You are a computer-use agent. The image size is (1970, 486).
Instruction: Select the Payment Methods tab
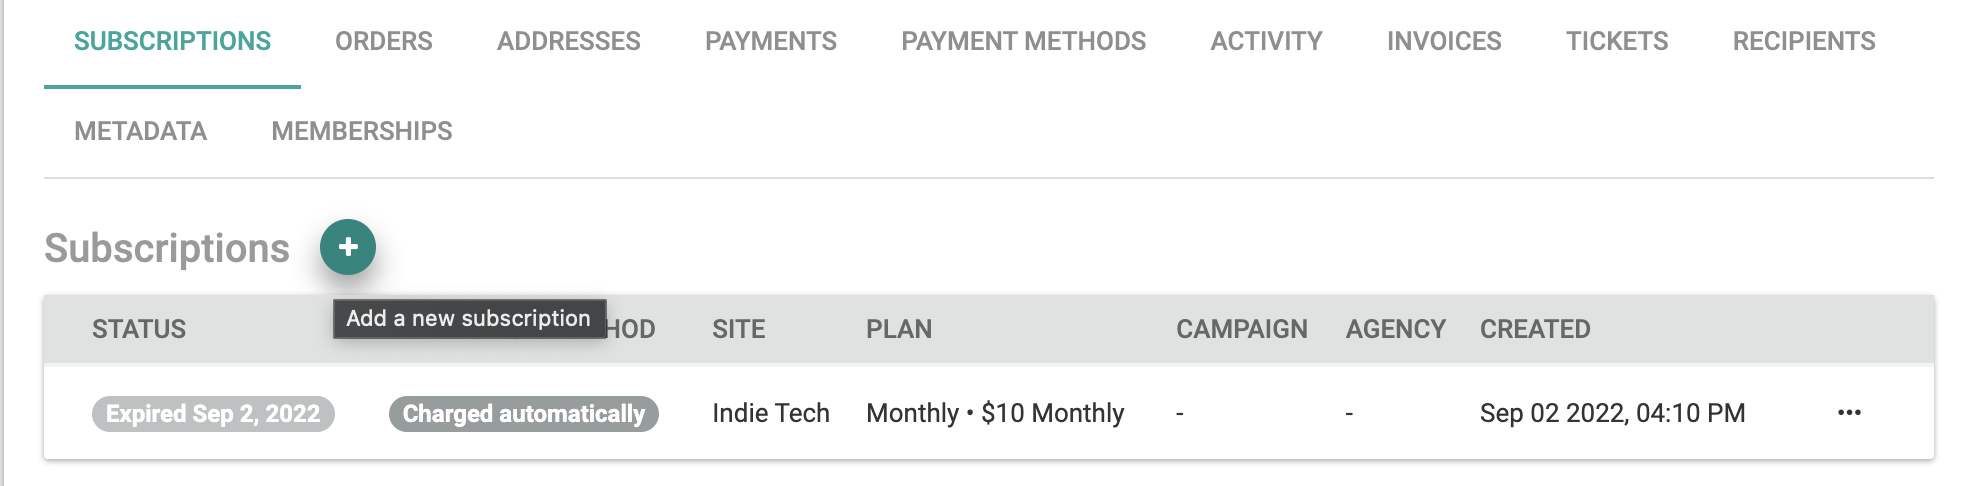click(x=1023, y=42)
